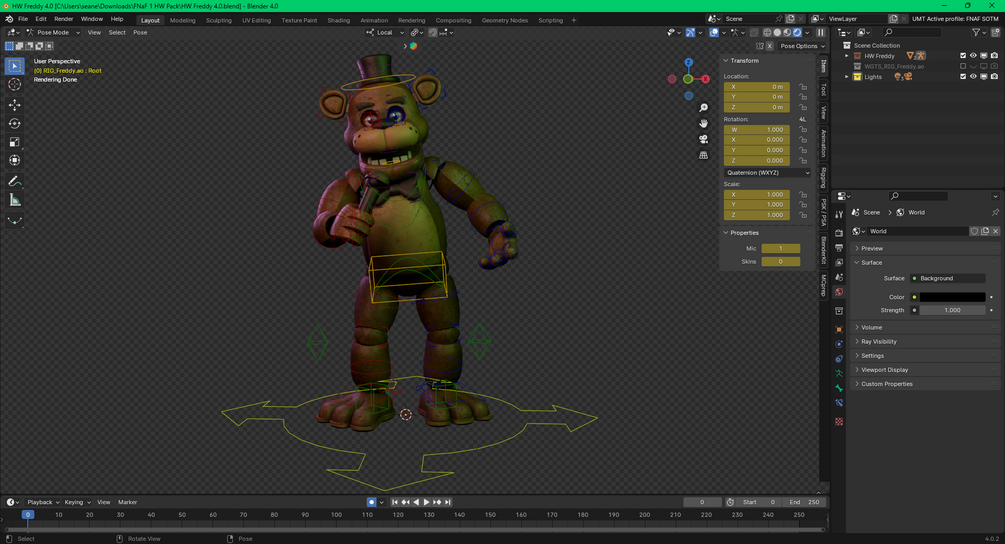This screenshot has width=1005, height=544.
Task: Open the Quaternion (WXYZ) rotation mode dropdown
Action: (x=767, y=172)
